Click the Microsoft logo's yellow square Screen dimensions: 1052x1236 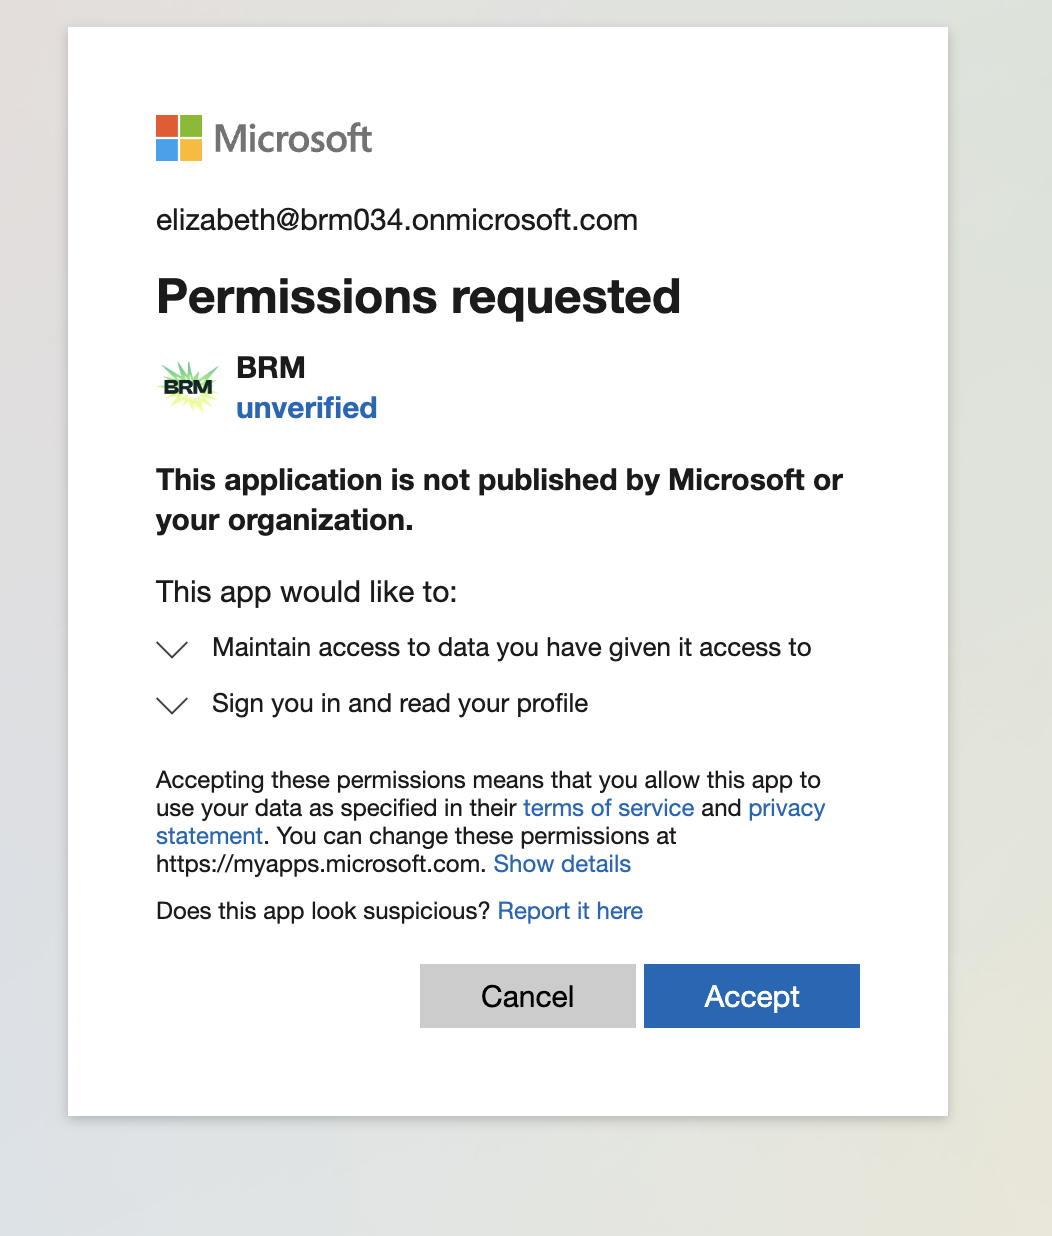pos(191,150)
